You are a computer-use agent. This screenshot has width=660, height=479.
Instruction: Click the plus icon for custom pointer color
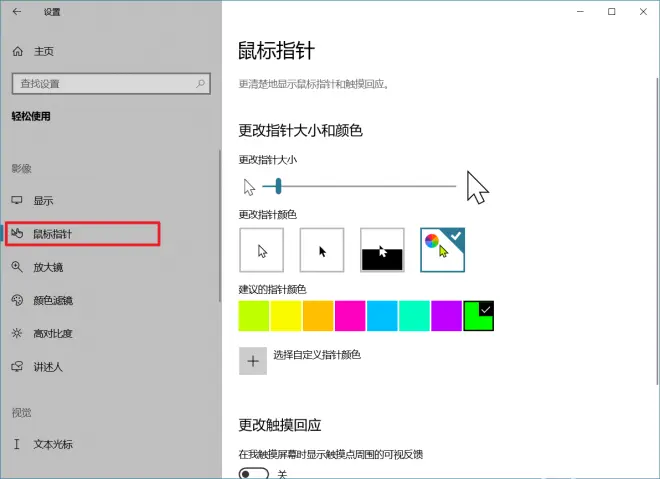(x=253, y=361)
